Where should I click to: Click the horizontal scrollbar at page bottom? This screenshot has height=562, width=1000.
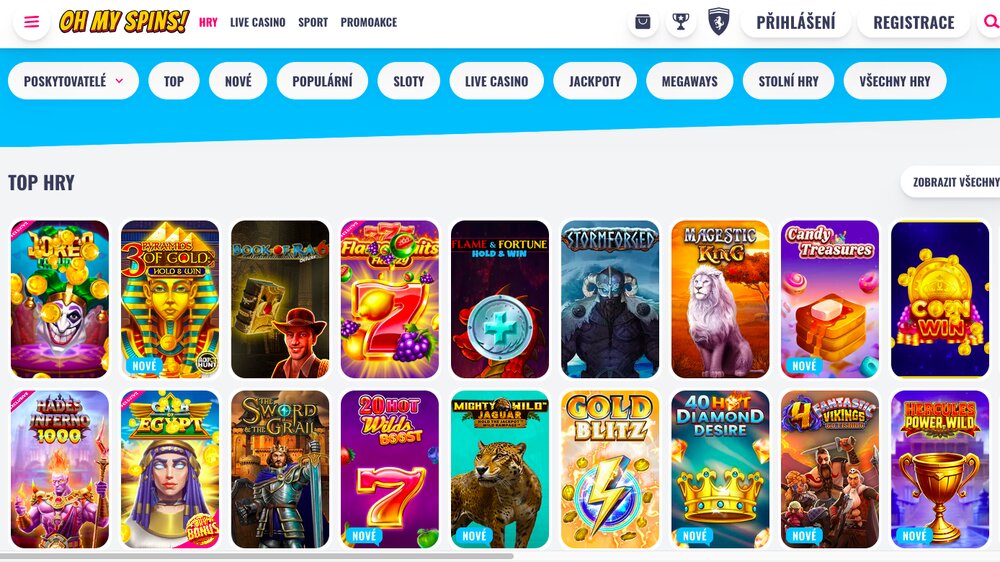click(256, 556)
